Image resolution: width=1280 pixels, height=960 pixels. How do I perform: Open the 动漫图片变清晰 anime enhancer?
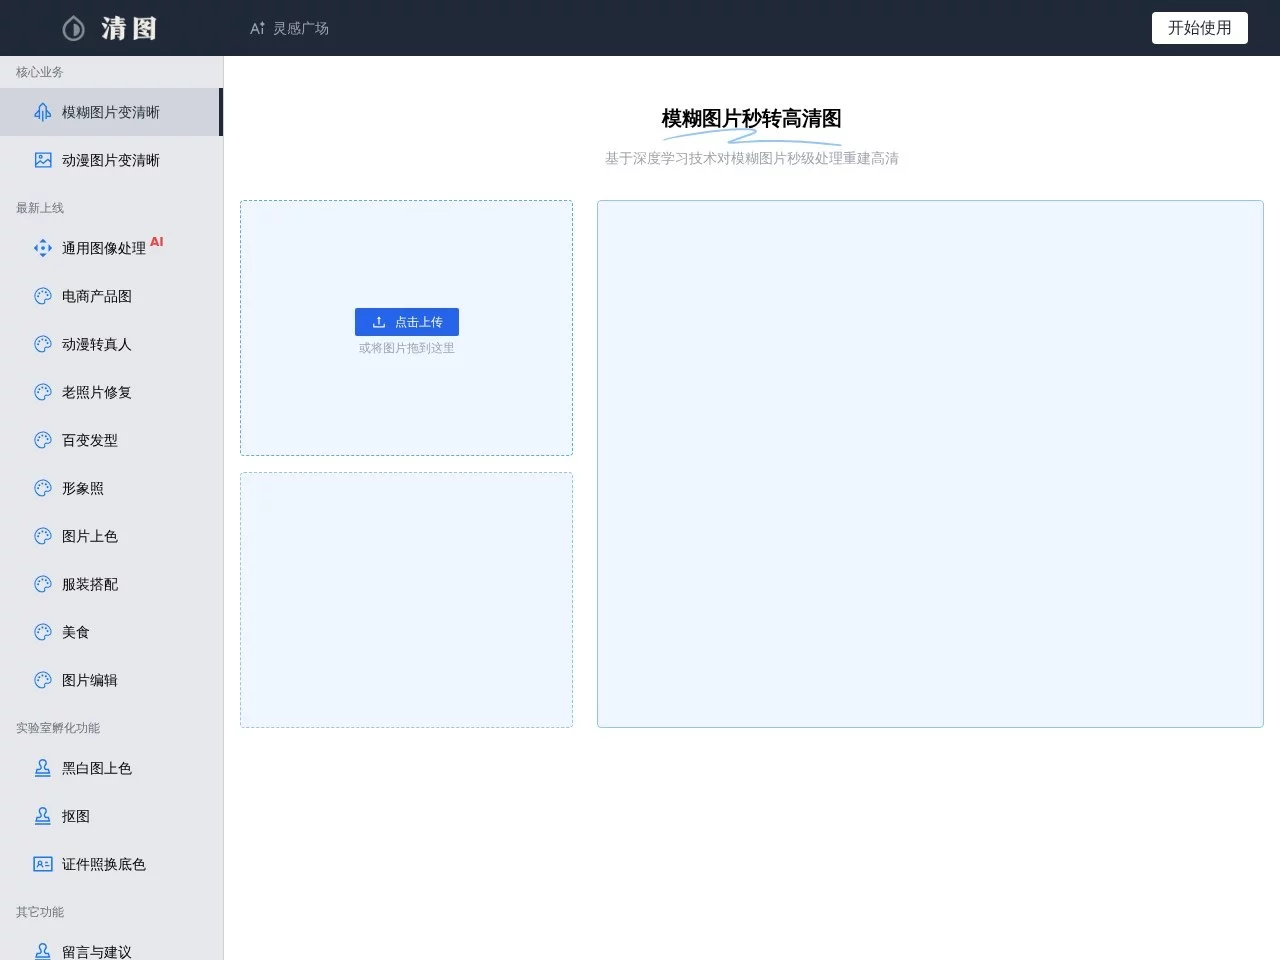pos(110,160)
